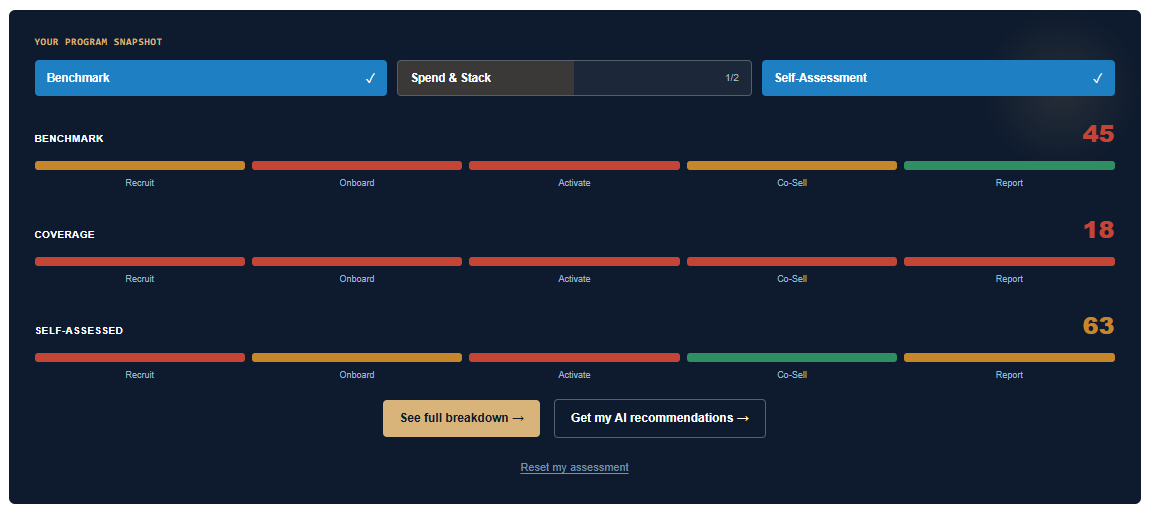
Task: Click the SELF-ASSESSED section heading
Action: (79, 331)
